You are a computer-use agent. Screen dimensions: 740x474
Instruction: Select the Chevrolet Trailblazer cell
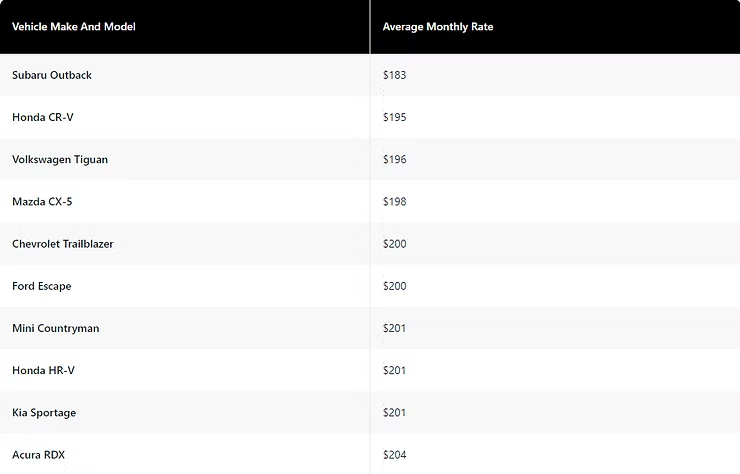click(x=63, y=244)
